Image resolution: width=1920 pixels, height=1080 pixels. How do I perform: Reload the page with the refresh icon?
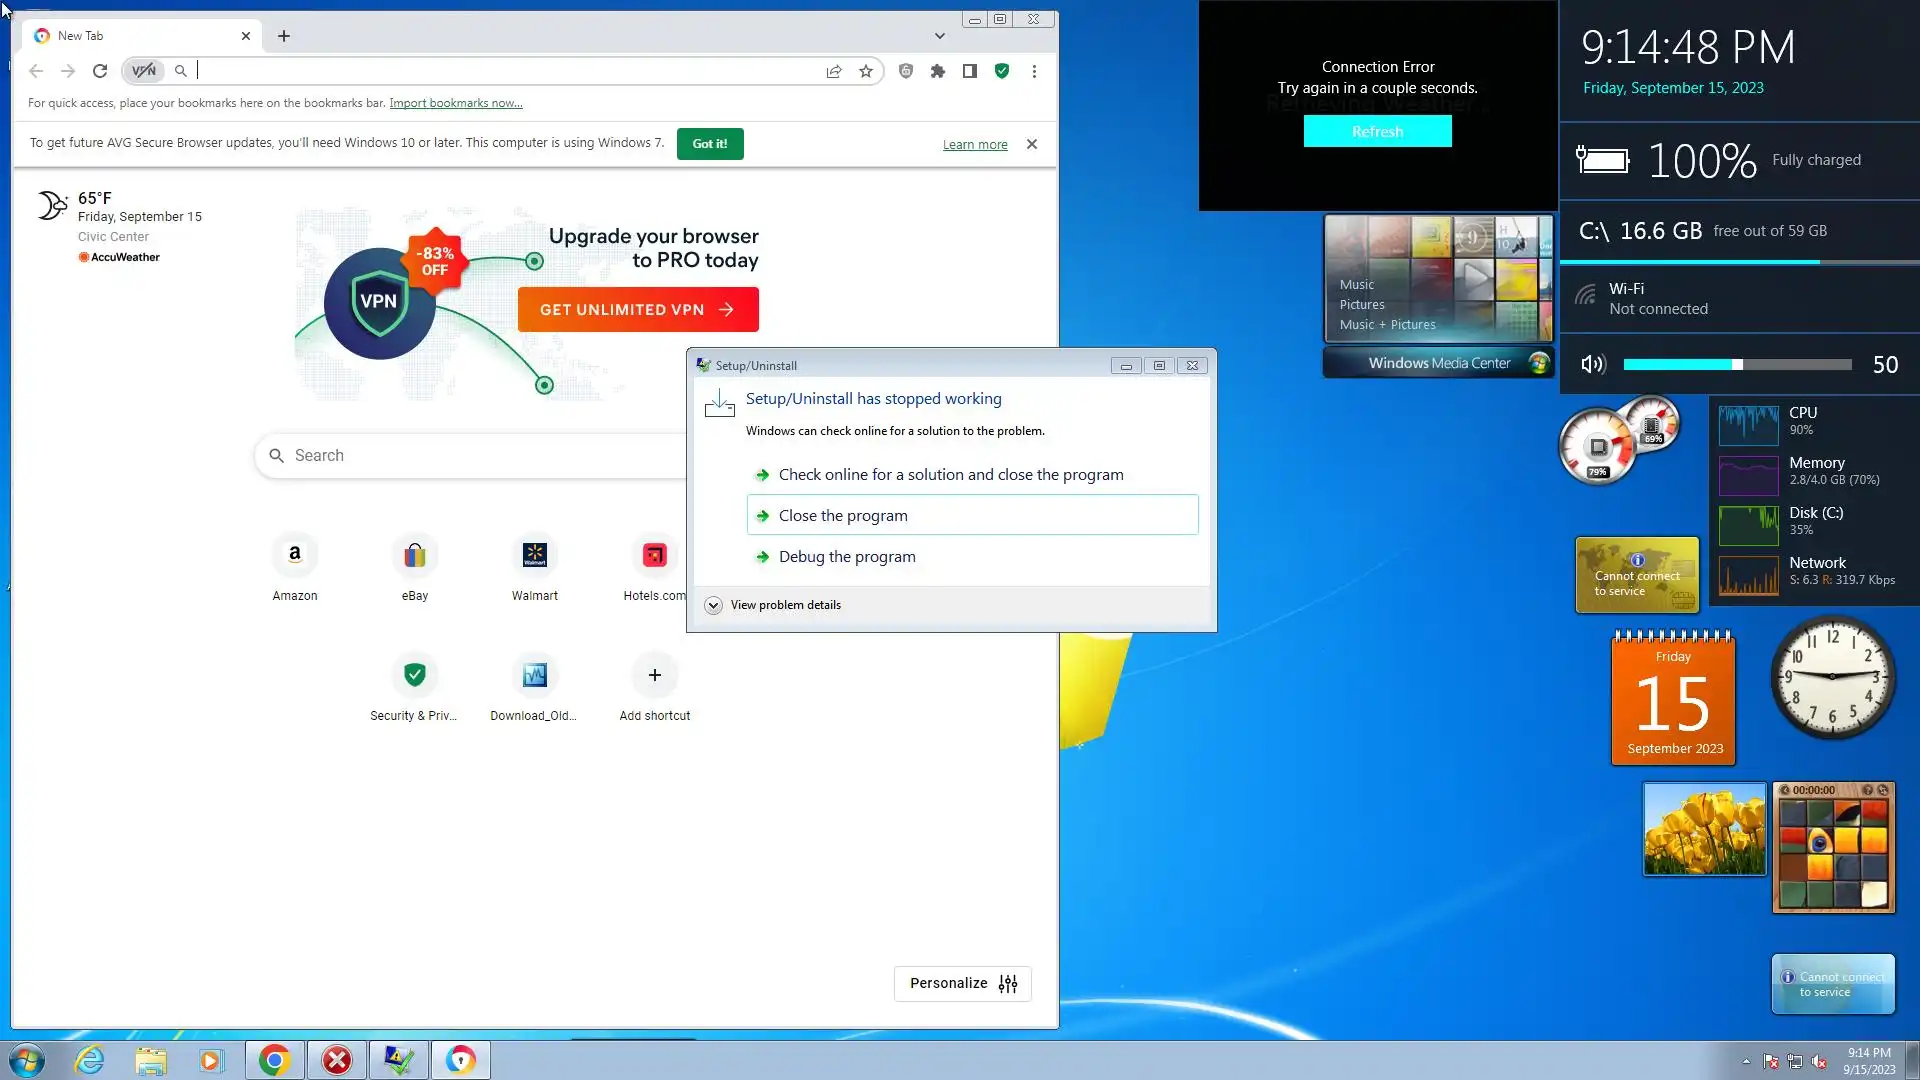click(100, 71)
